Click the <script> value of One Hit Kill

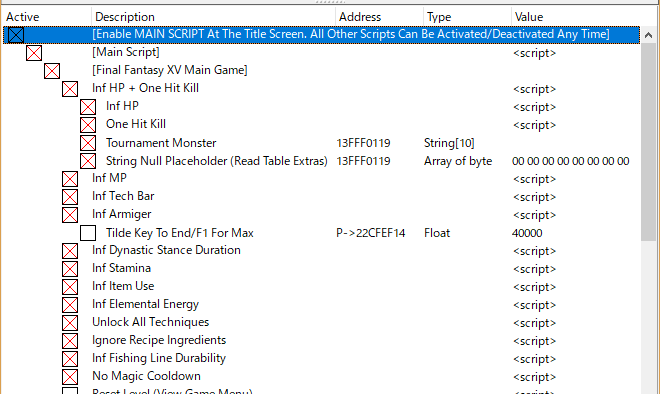pos(535,125)
